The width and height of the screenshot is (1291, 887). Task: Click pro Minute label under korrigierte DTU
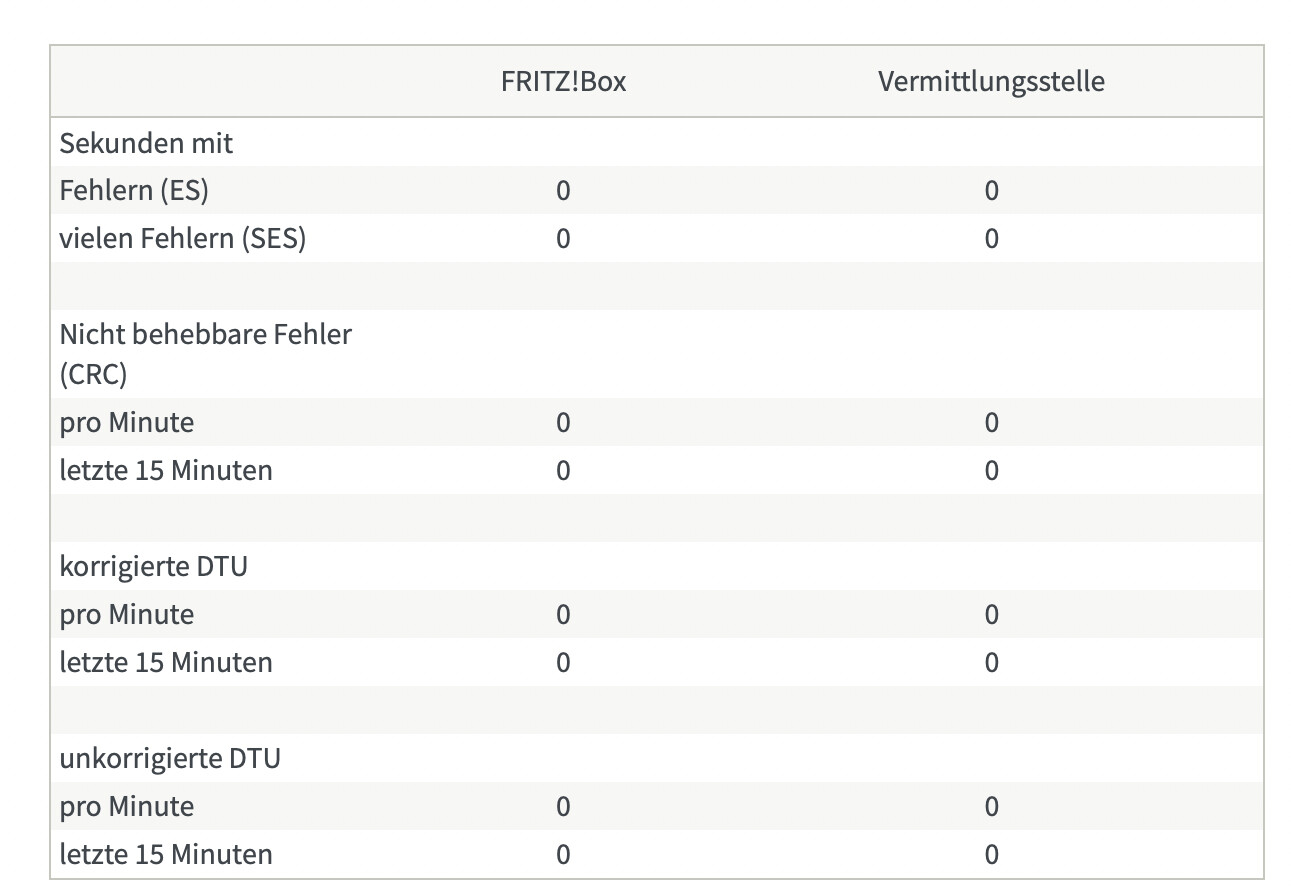coord(127,614)
